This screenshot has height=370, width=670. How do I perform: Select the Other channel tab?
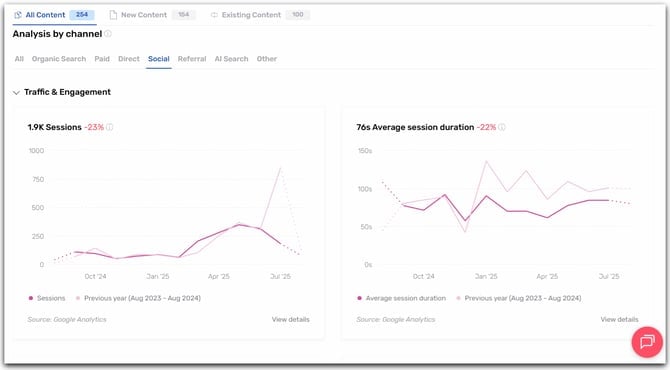pyautogui.click(x=267, y=59)
